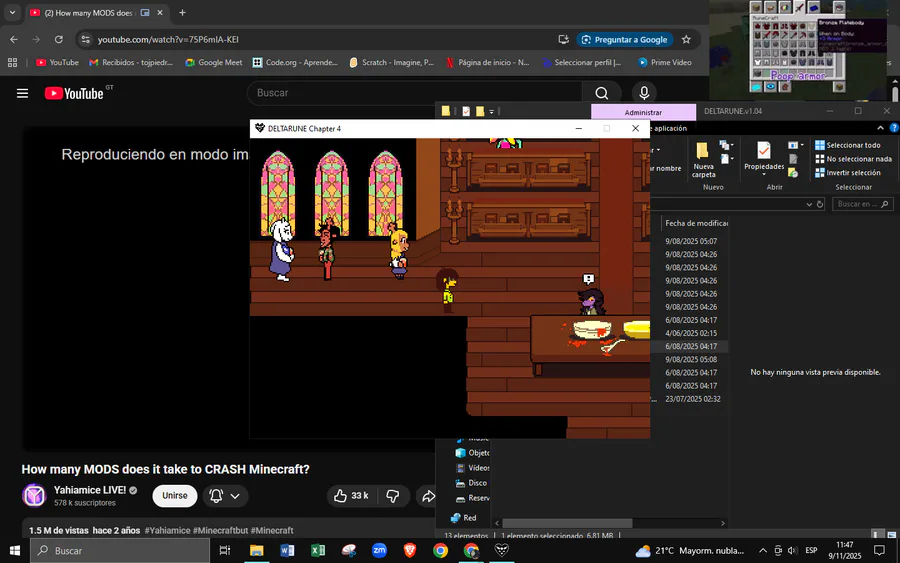Open the Propiedades dropdown arrow
Screen dimensions: 900x563
tap(763, 174)
